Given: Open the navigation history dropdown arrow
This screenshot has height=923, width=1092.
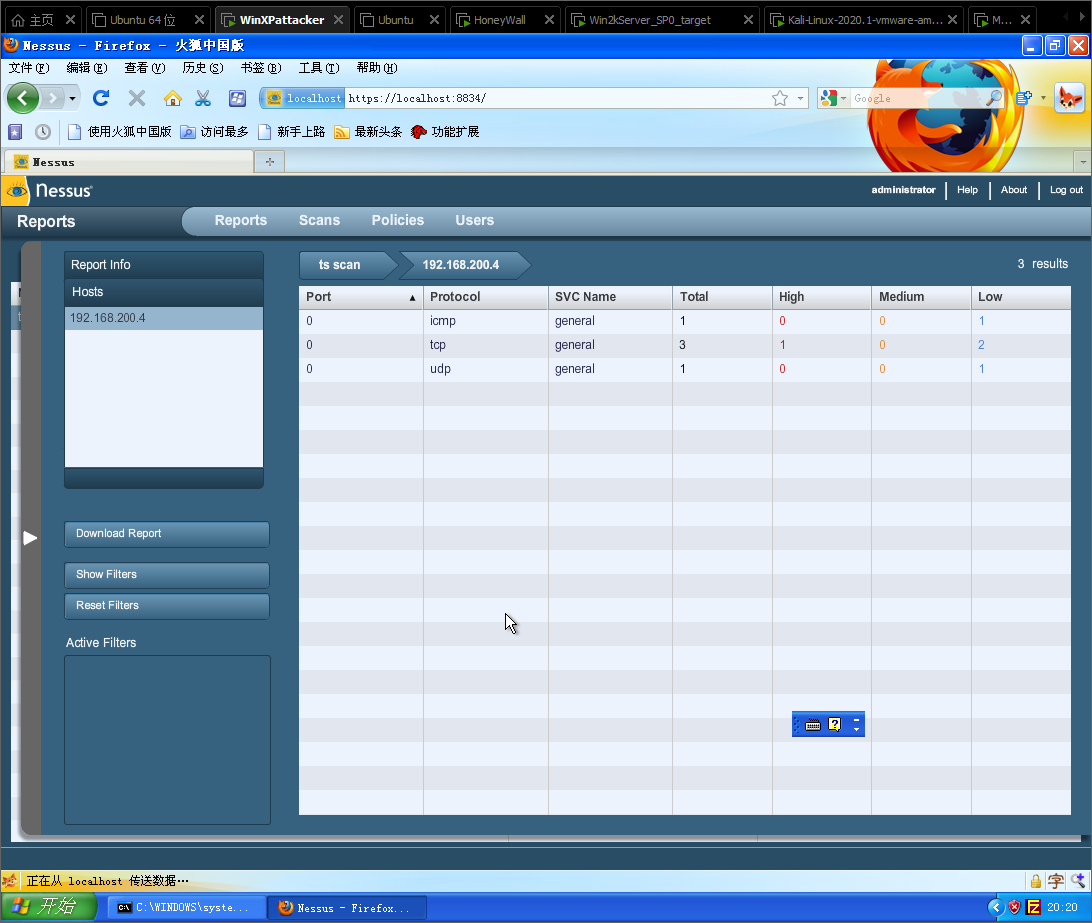Looking at the screenshot, I should [x=72, y=98].
